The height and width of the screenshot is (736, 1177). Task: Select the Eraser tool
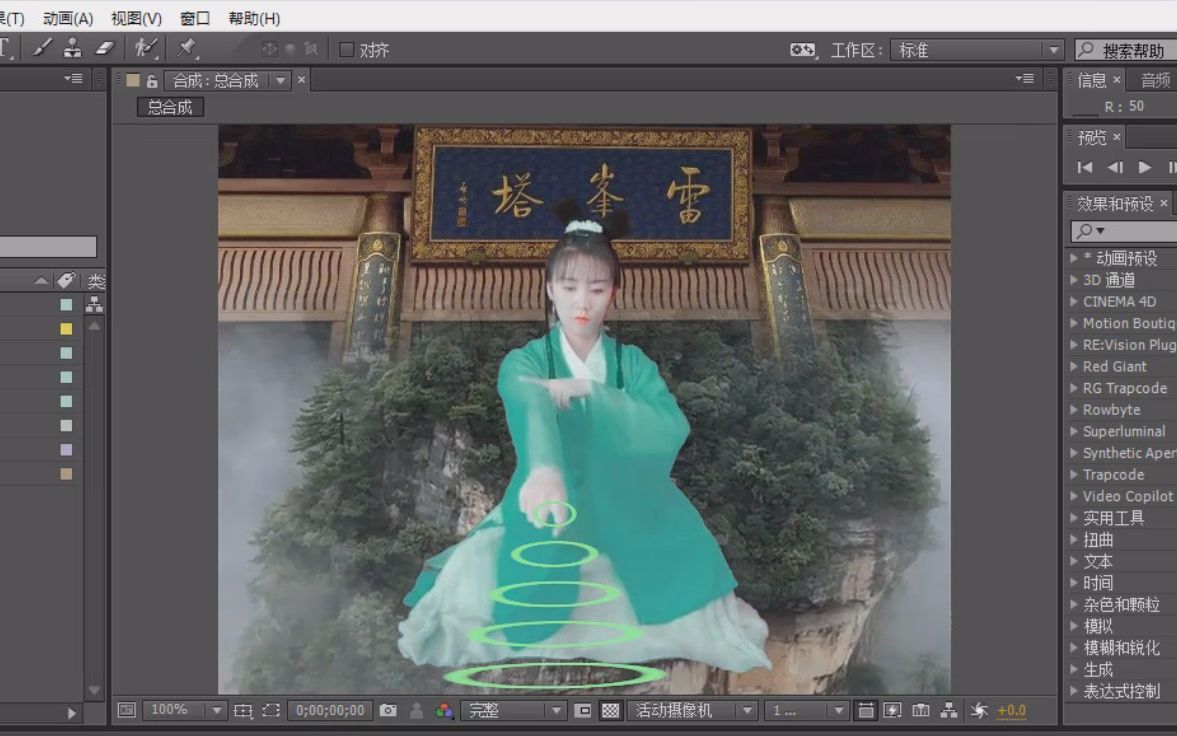coord(104,49)
